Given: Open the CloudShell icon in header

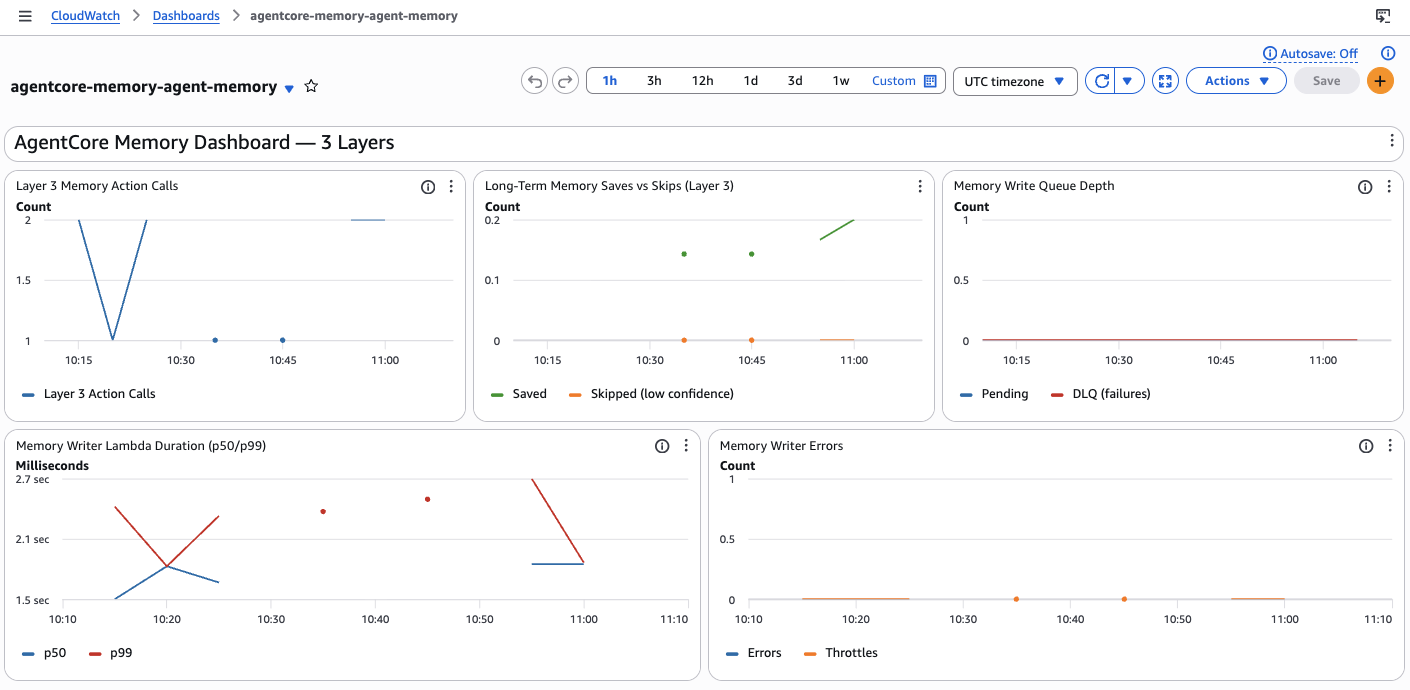Looking at the screenshot, I should click(1383, 16).
